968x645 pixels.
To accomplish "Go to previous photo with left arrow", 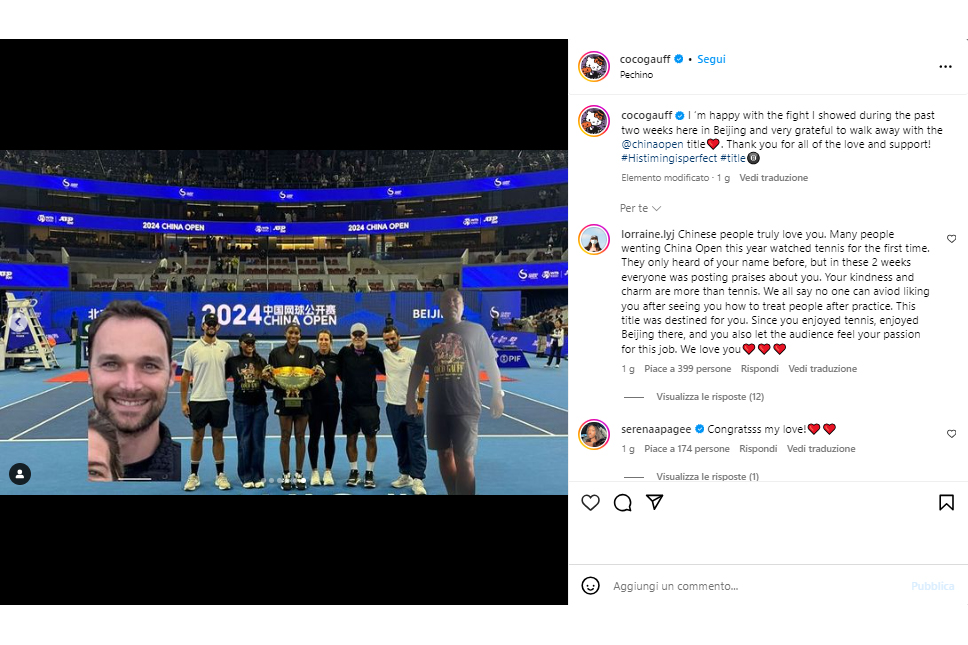I will pyautogui.click(x=18, y=323).
